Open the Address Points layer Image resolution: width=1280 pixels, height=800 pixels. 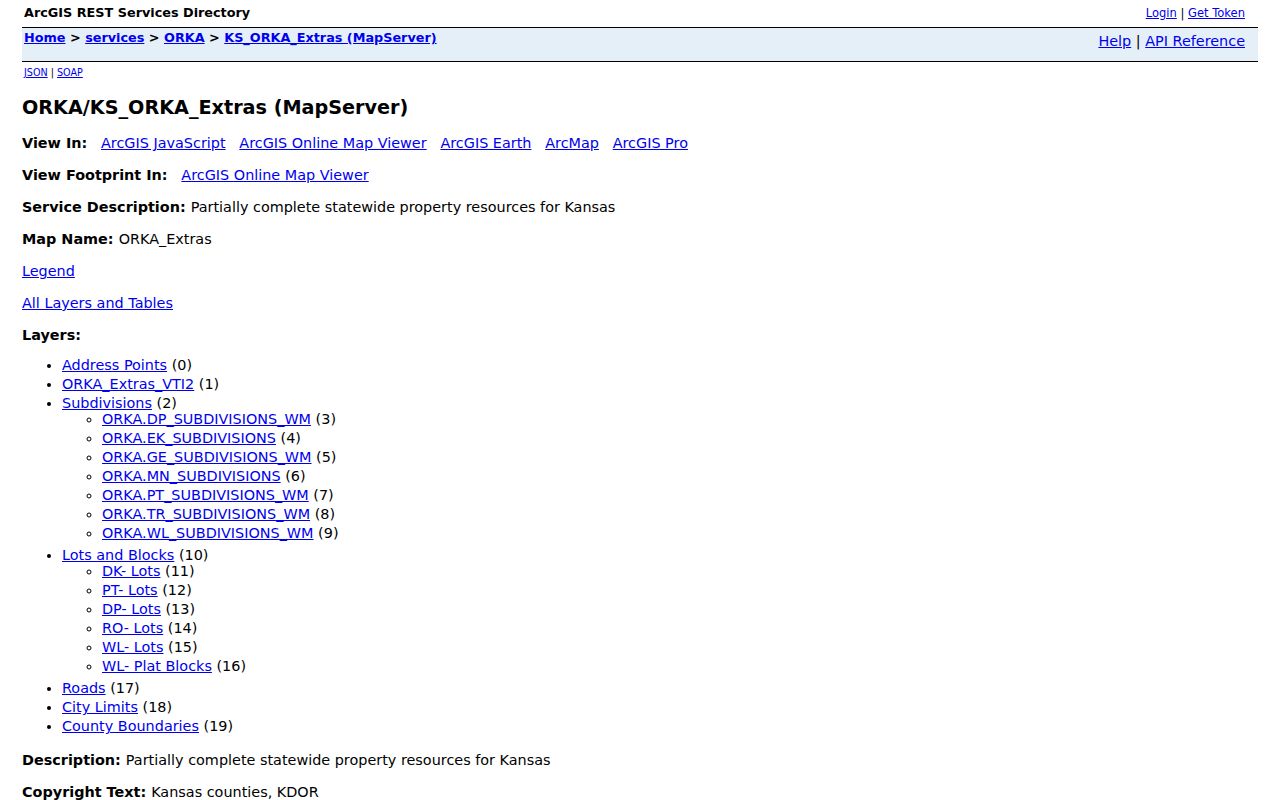pyautogui.click(x=114, y=365)
